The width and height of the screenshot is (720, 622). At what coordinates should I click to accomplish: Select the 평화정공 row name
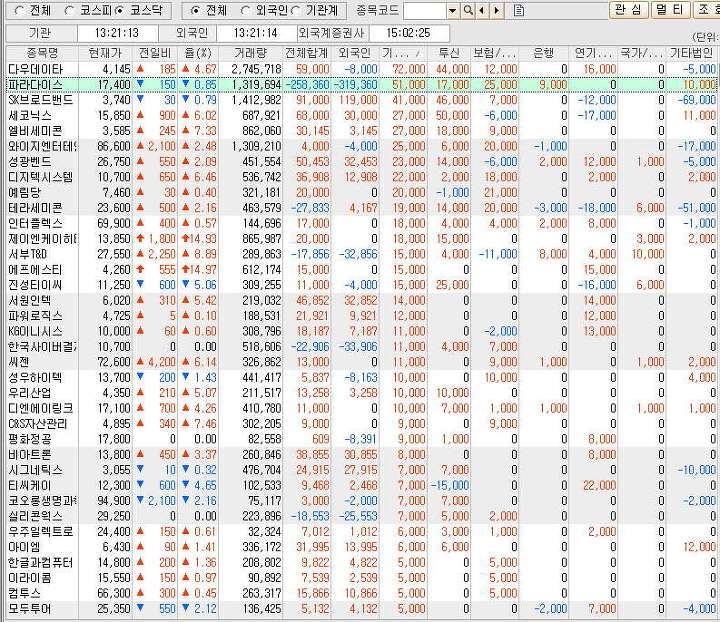(30, 439)
